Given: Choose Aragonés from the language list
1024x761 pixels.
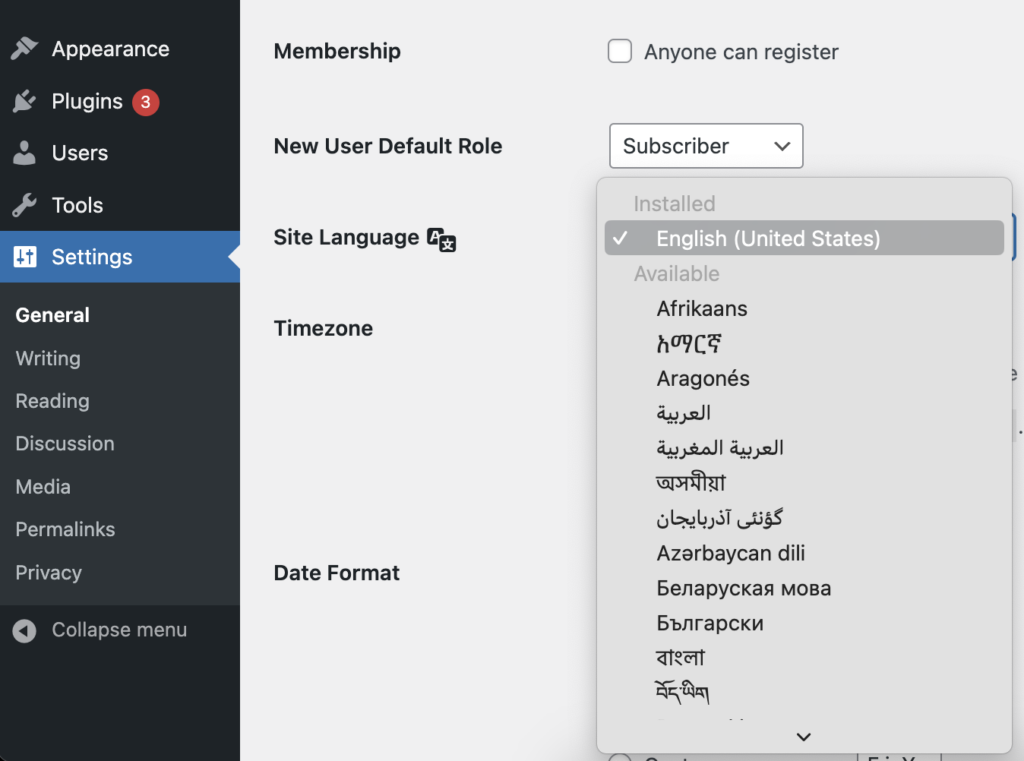Looking at the screenshot, I should [x=703, y=379].
